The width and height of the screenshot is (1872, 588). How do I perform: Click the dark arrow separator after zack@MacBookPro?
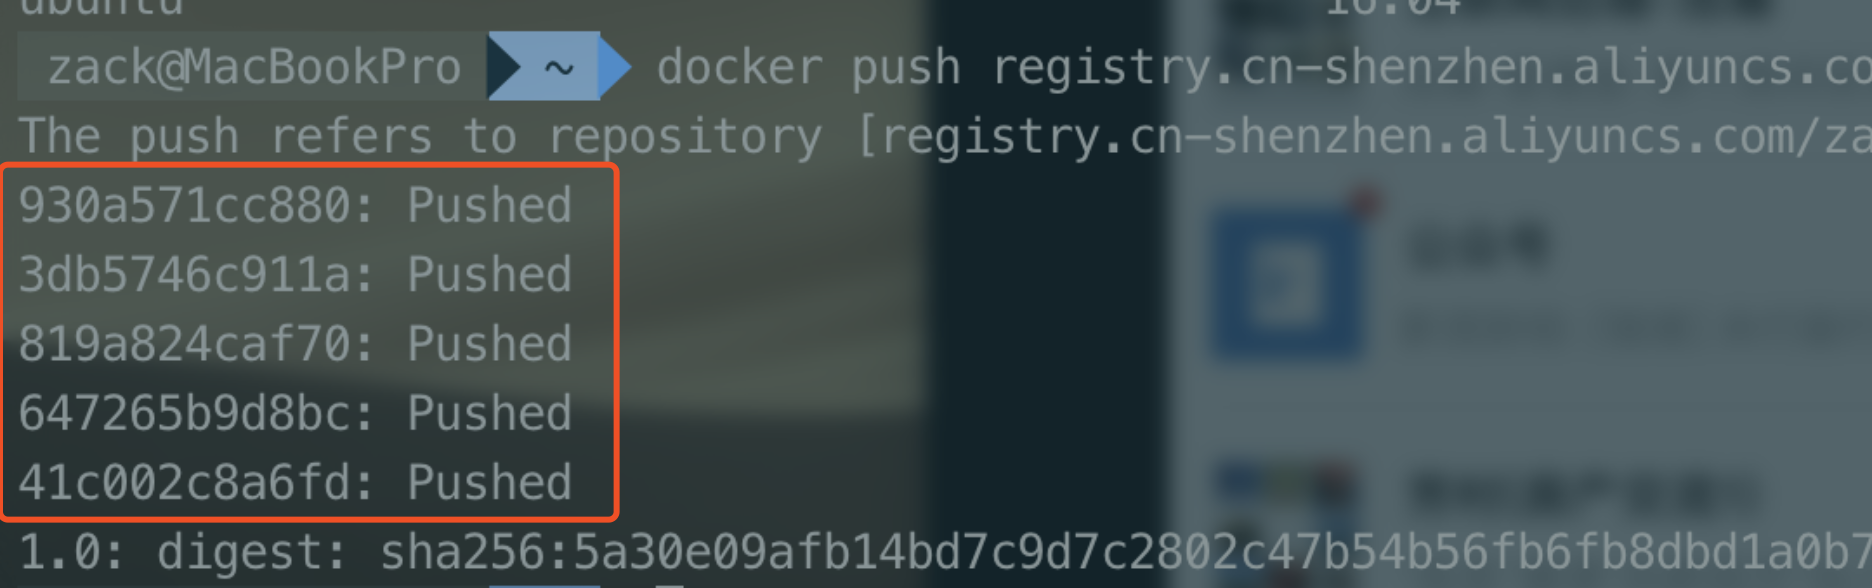(504, 67)
